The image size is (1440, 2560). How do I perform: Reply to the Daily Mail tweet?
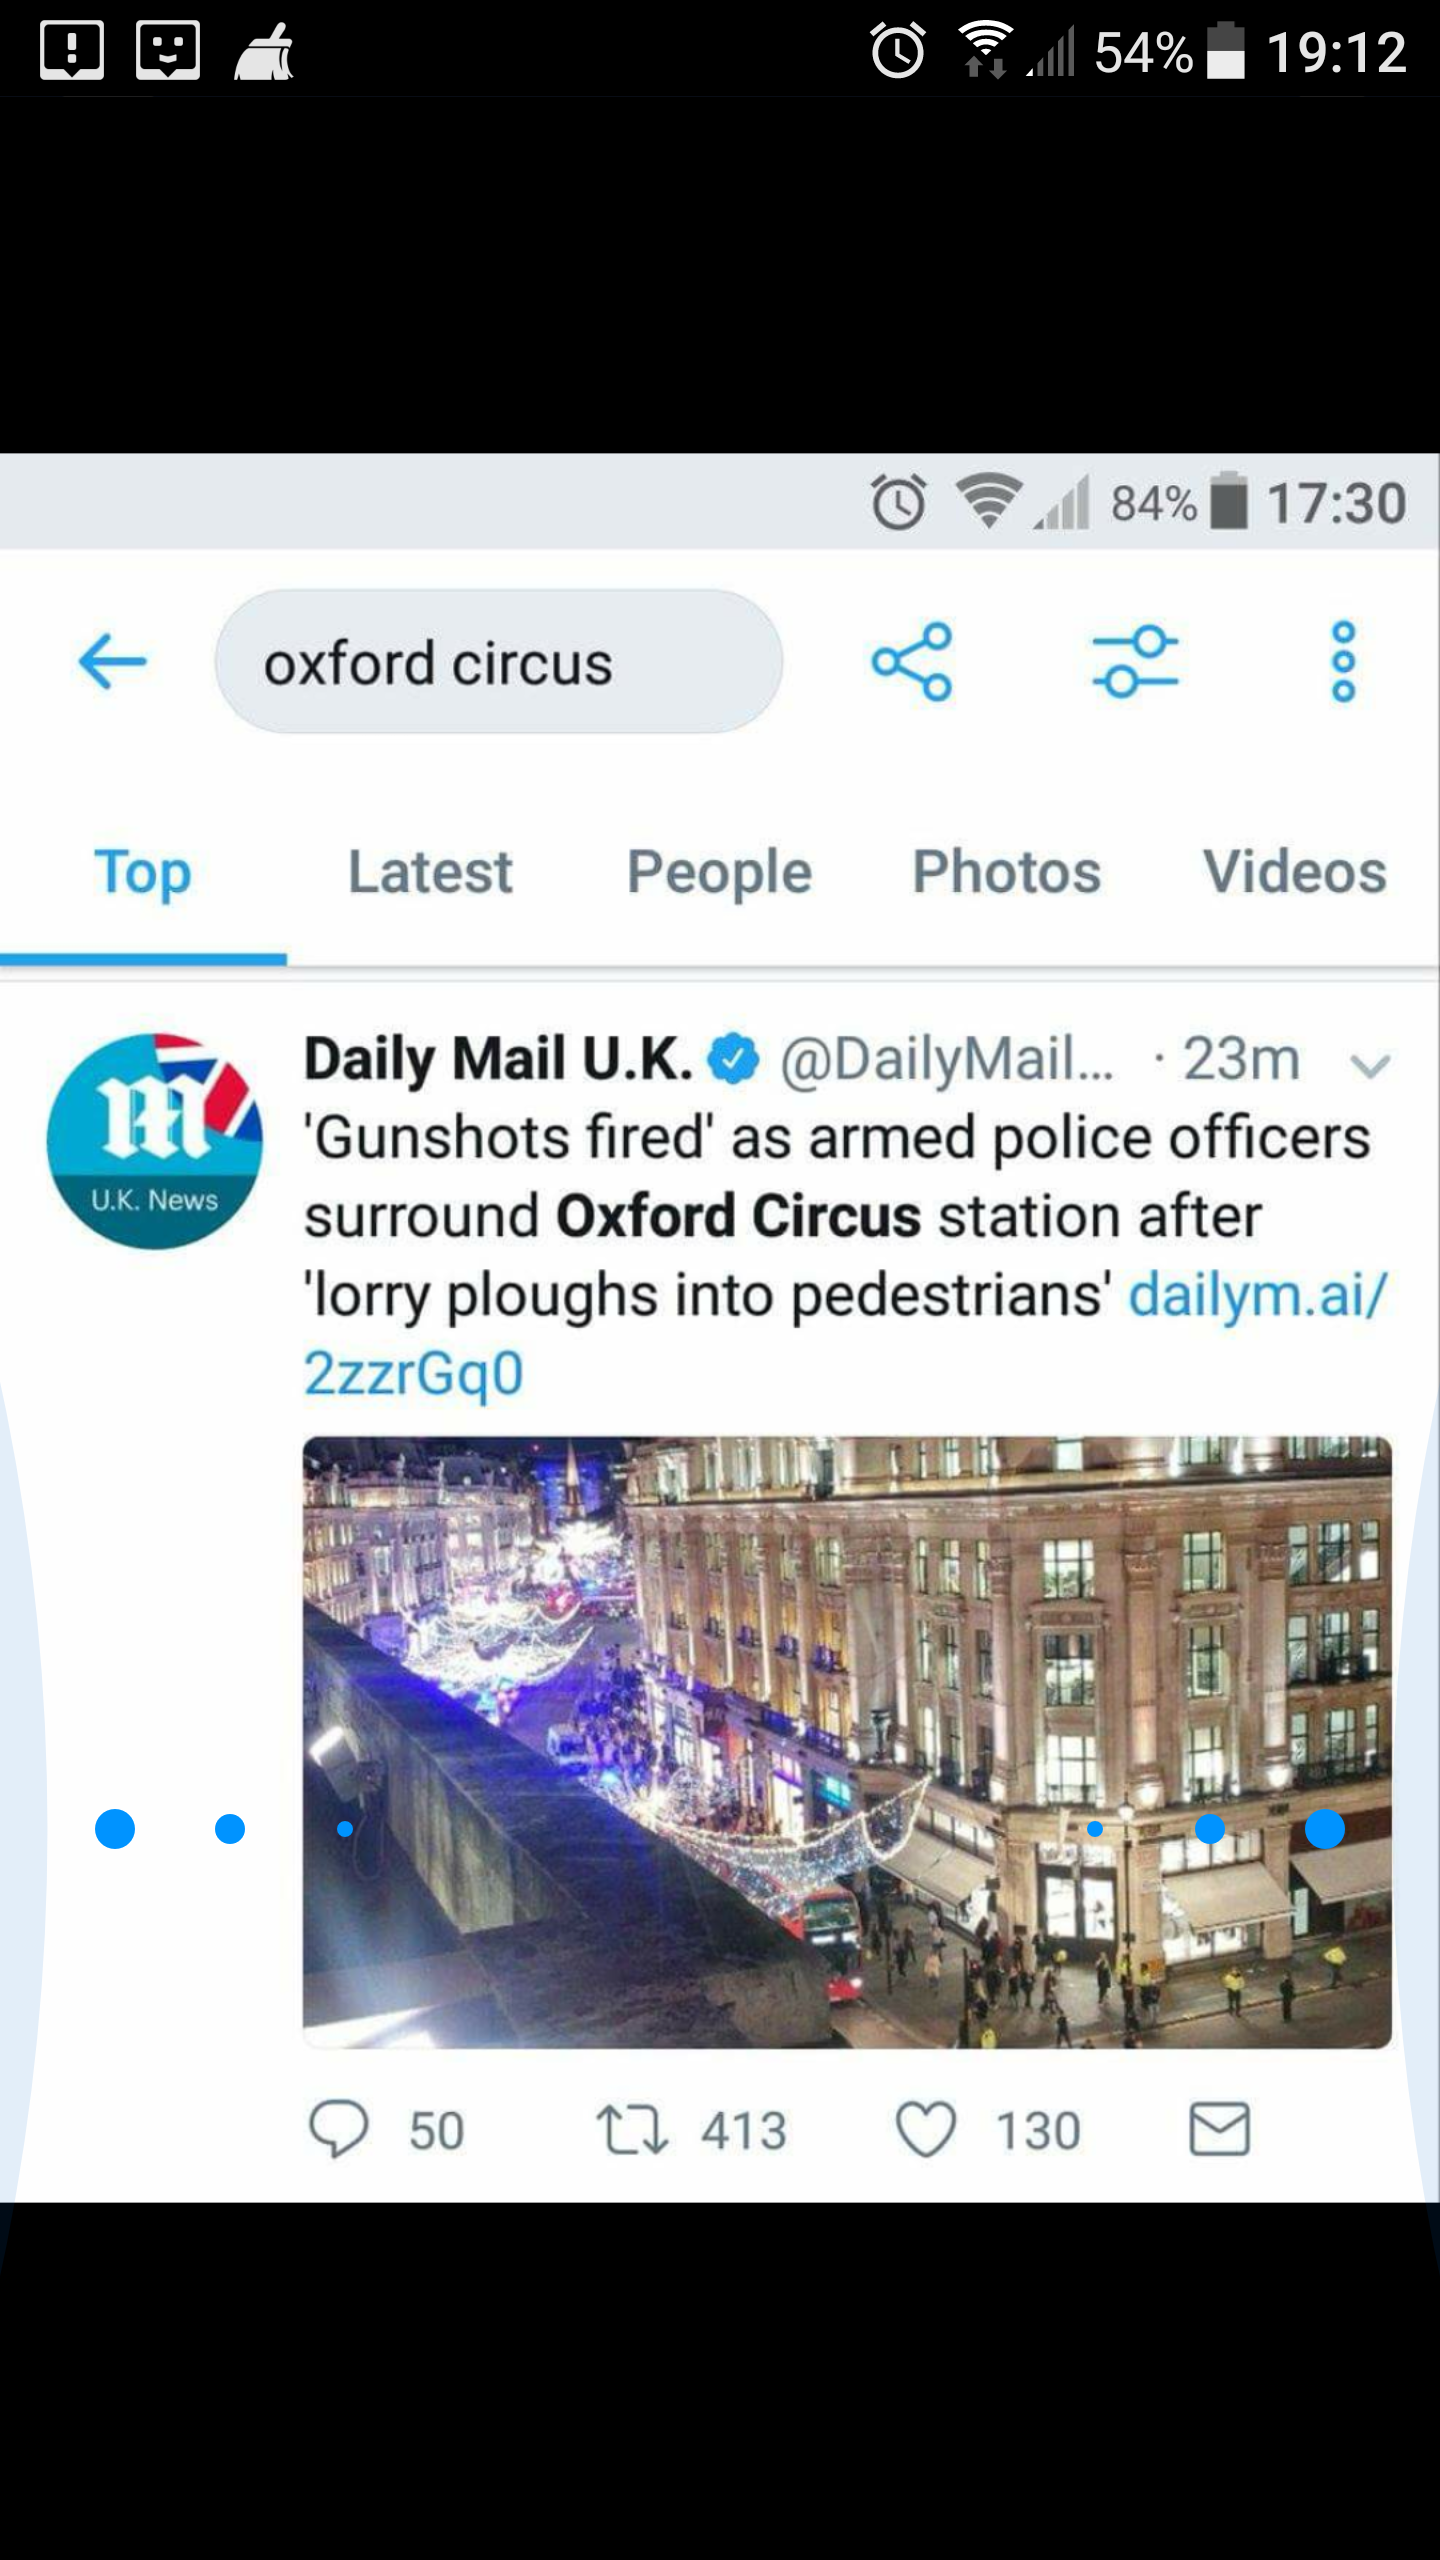click(x=339, y=2129)
